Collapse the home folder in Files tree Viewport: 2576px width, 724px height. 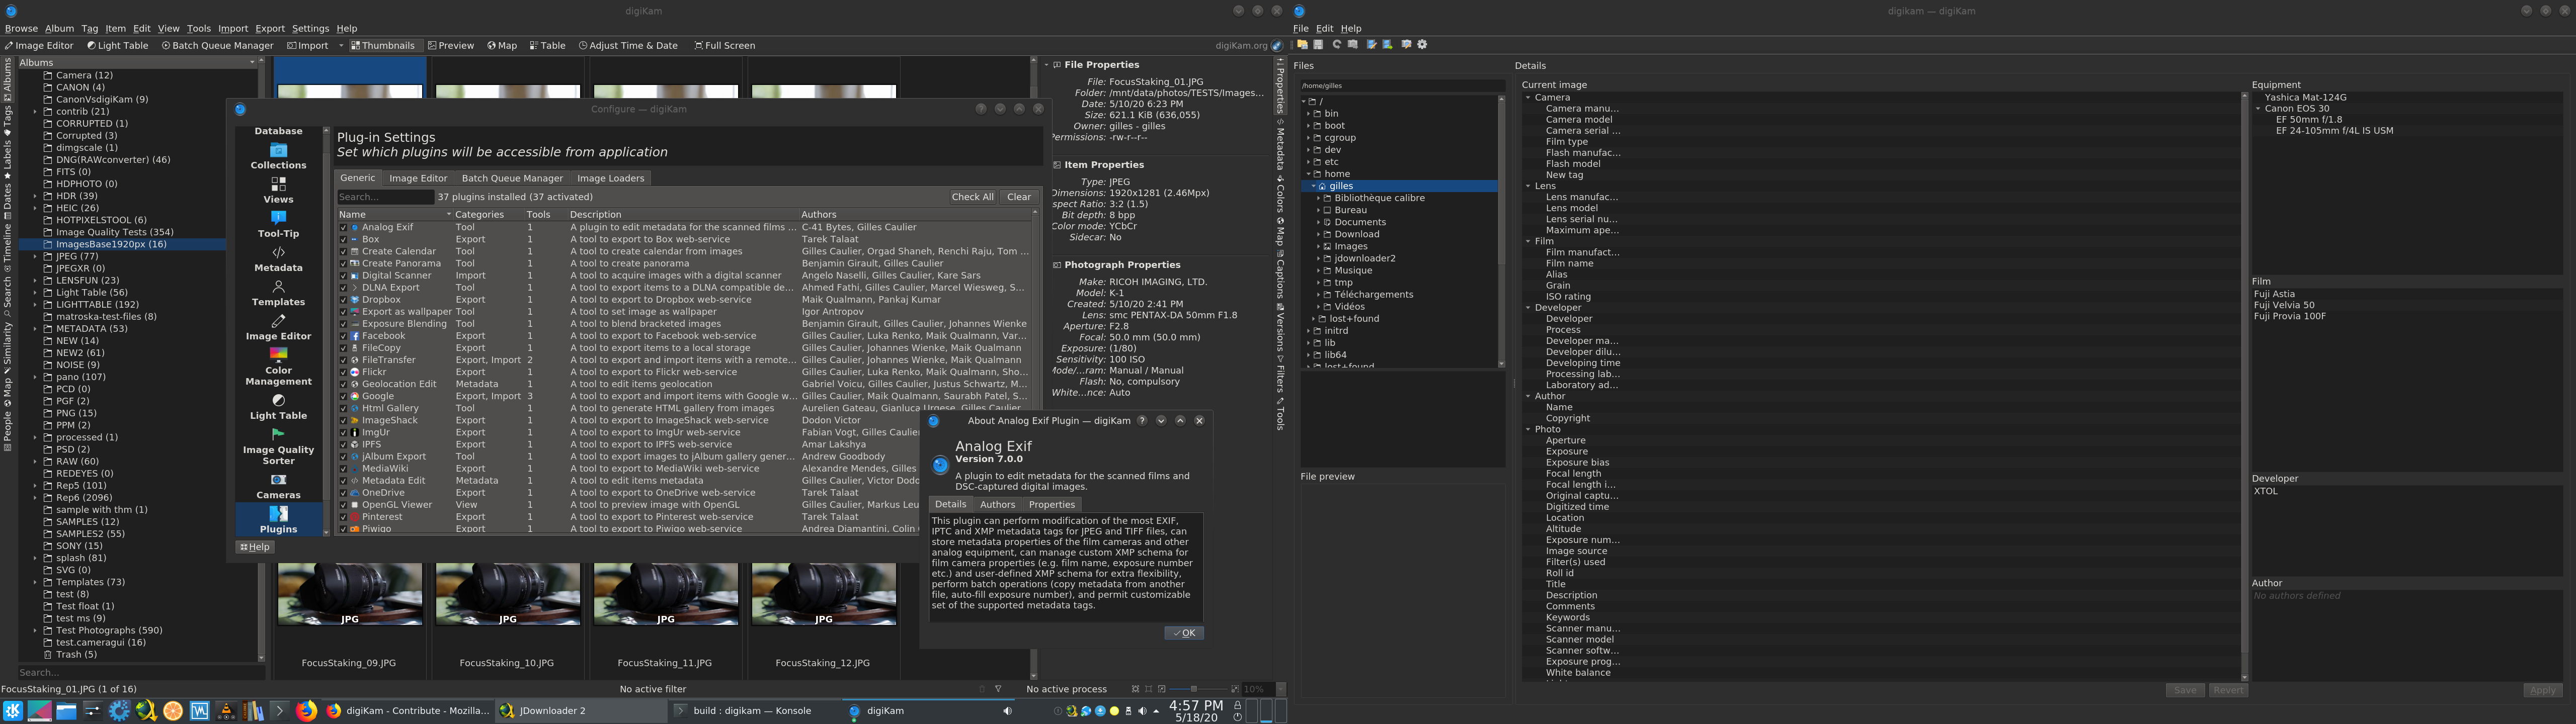pyautogui.click(x=1308, y=174)
